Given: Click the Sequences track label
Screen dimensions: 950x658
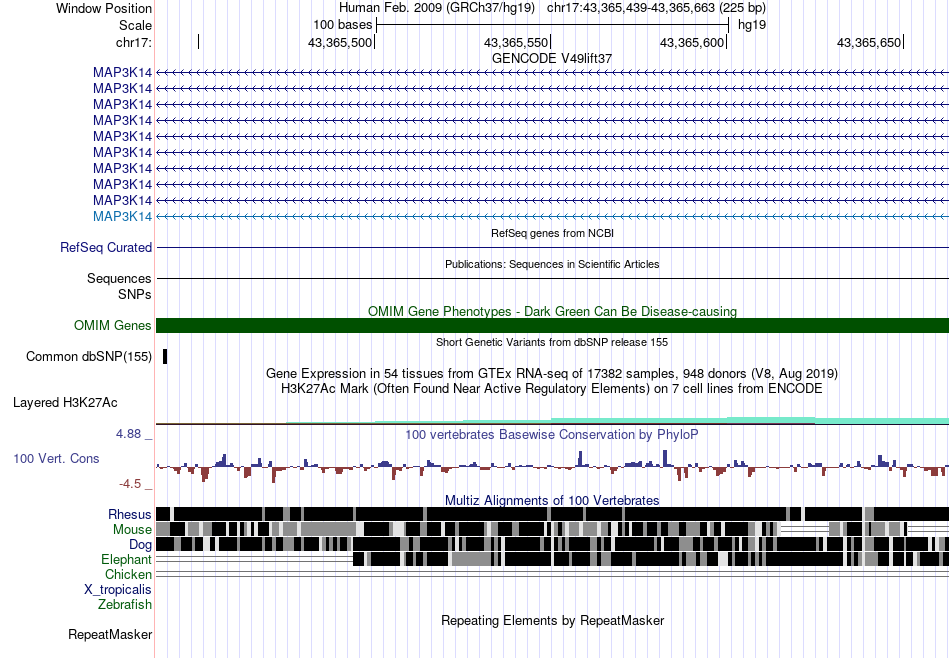Looking at the screenshot, I should pyautogui.click(x=119, y=279).
